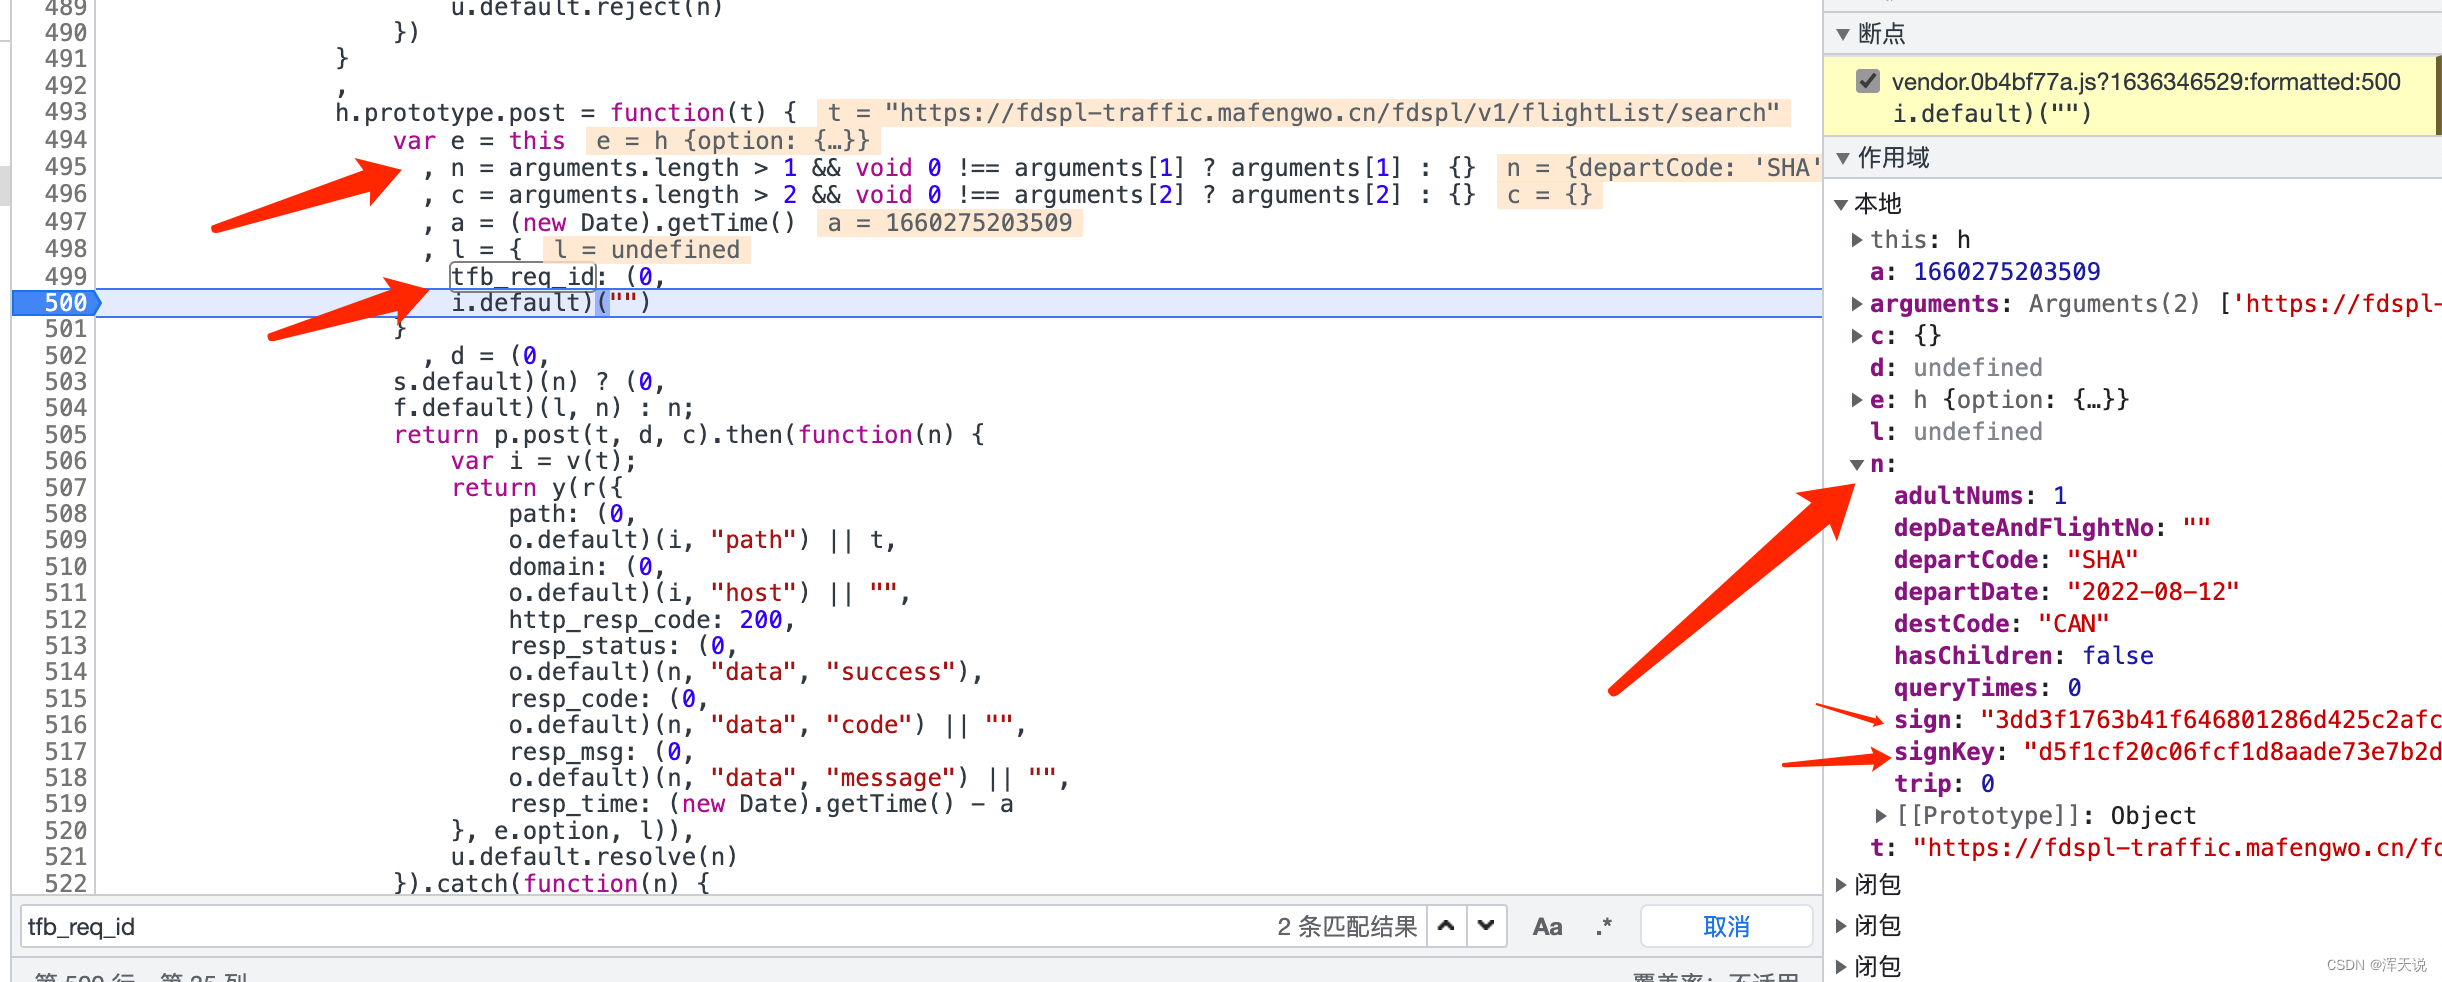Expand the 'c: {}' object
The width and height of the screenshot is (2442, 982).
(1857, 336)
